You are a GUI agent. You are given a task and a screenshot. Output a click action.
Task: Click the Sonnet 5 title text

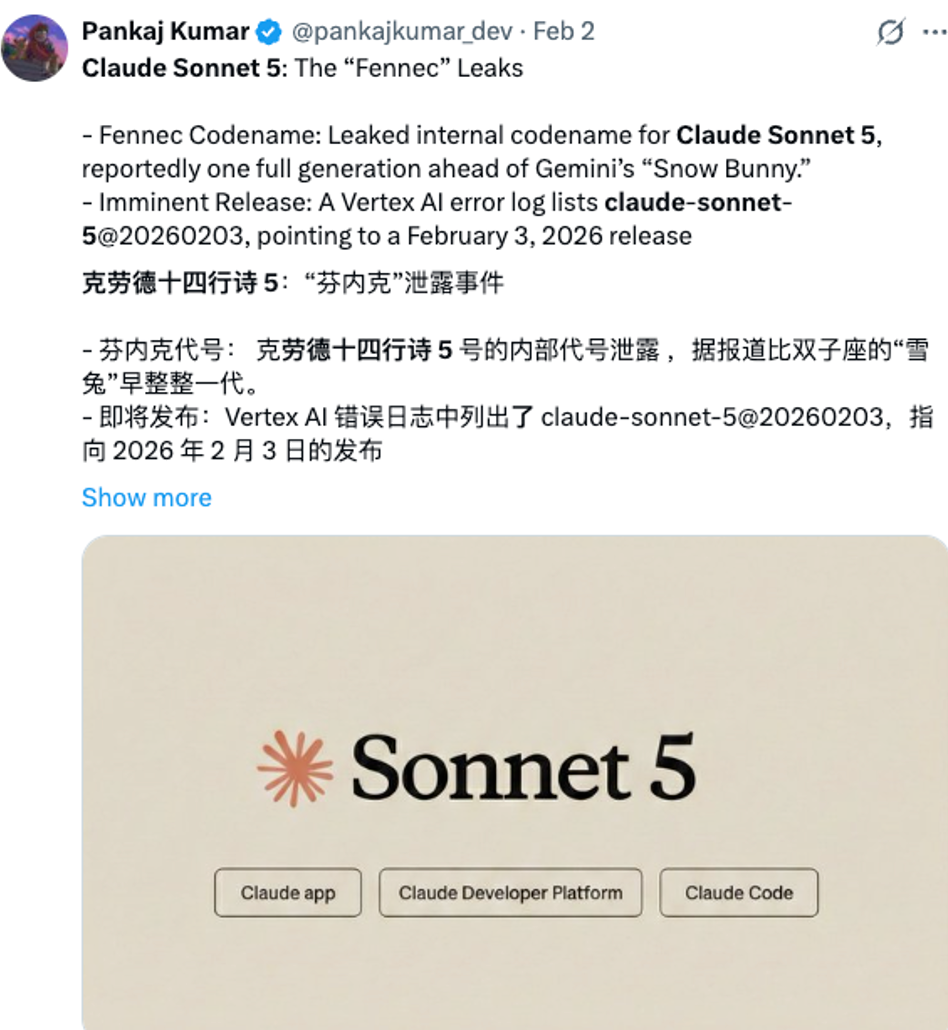(524, 767)
